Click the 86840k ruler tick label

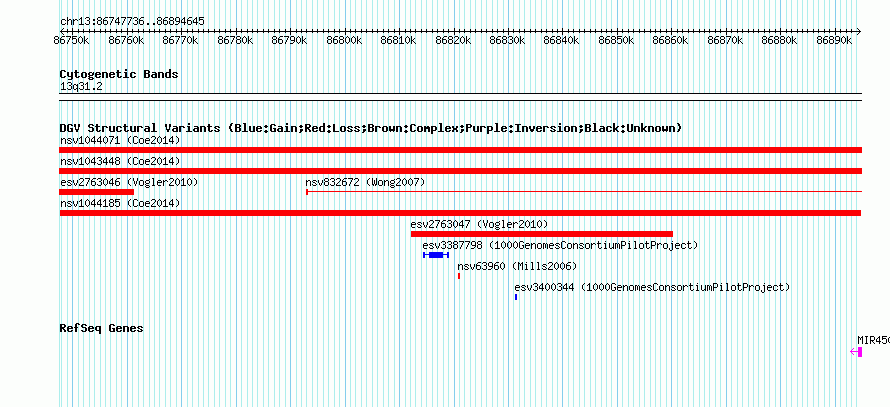(x=562, y=40)
